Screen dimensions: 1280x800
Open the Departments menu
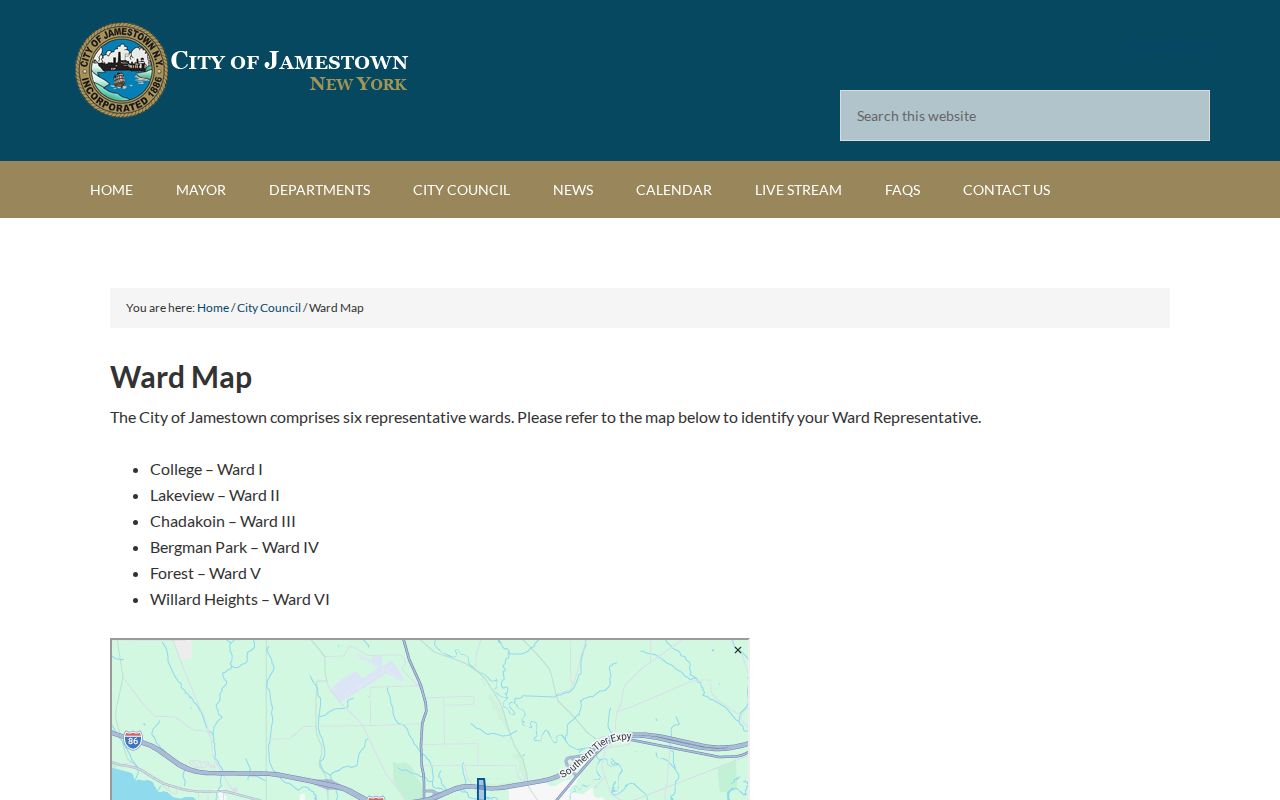[319, 190]
